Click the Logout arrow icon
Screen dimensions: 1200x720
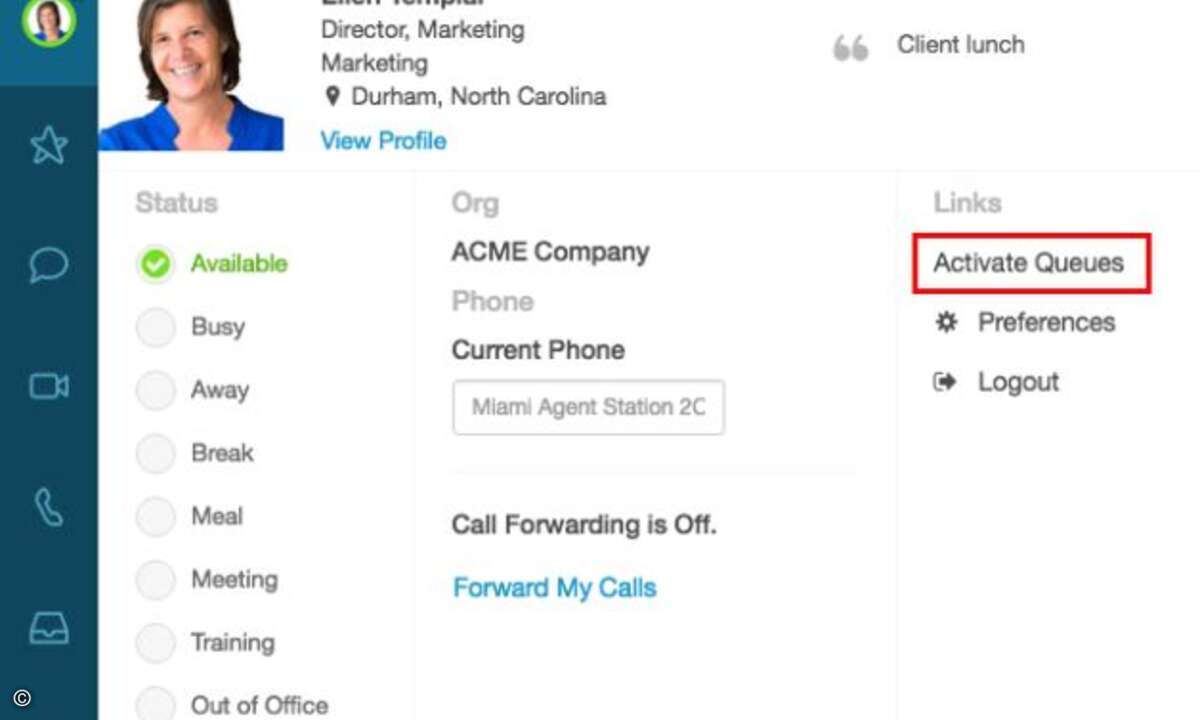tap(945, 382)
